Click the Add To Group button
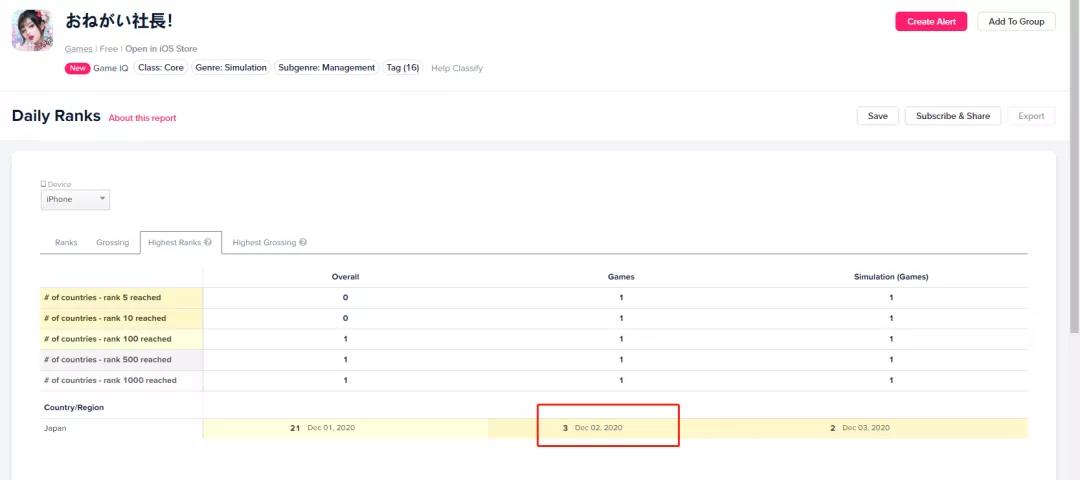 click(1015, 21)
